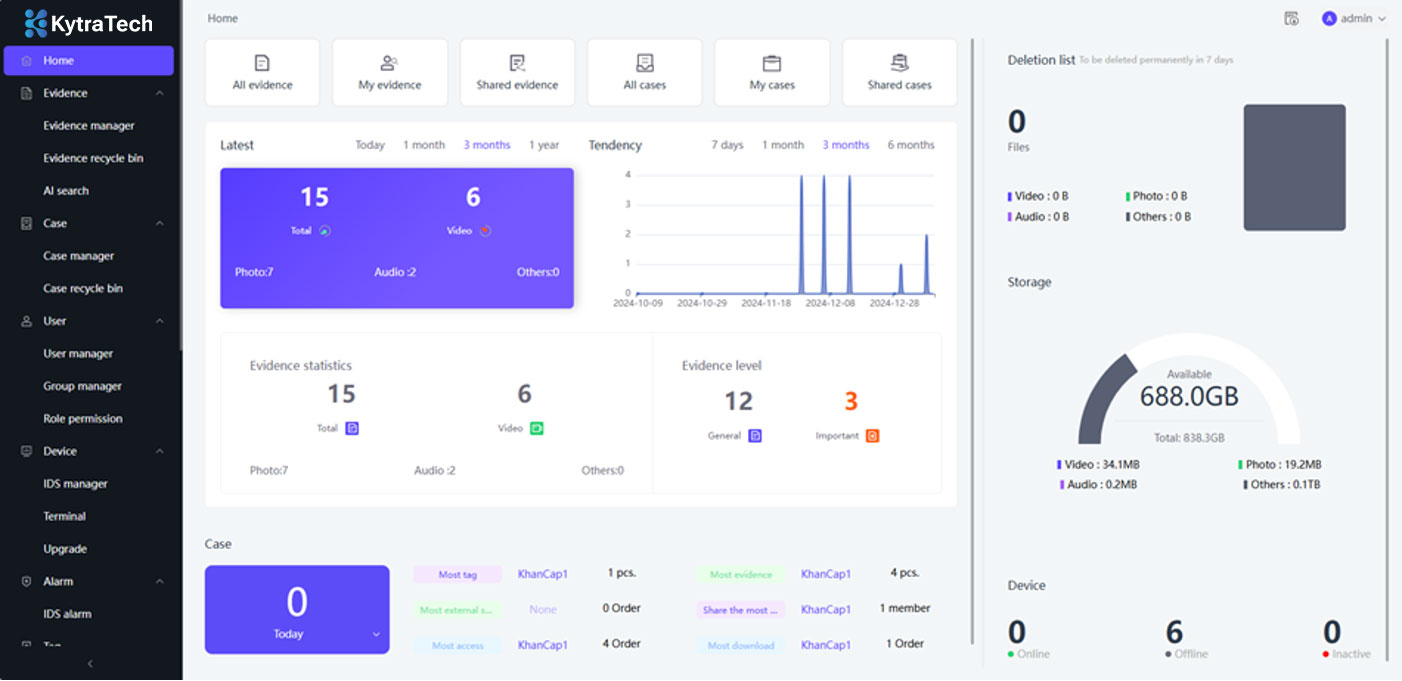Click the purple General evidence level icon
This screenshot has height=681, width=1402.
coord(755,436)
